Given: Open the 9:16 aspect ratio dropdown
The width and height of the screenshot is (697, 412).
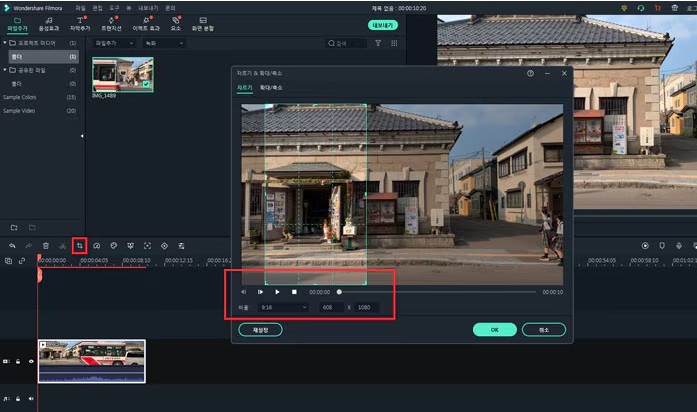Looking at the screenshot, I should [x=283, y=307].
